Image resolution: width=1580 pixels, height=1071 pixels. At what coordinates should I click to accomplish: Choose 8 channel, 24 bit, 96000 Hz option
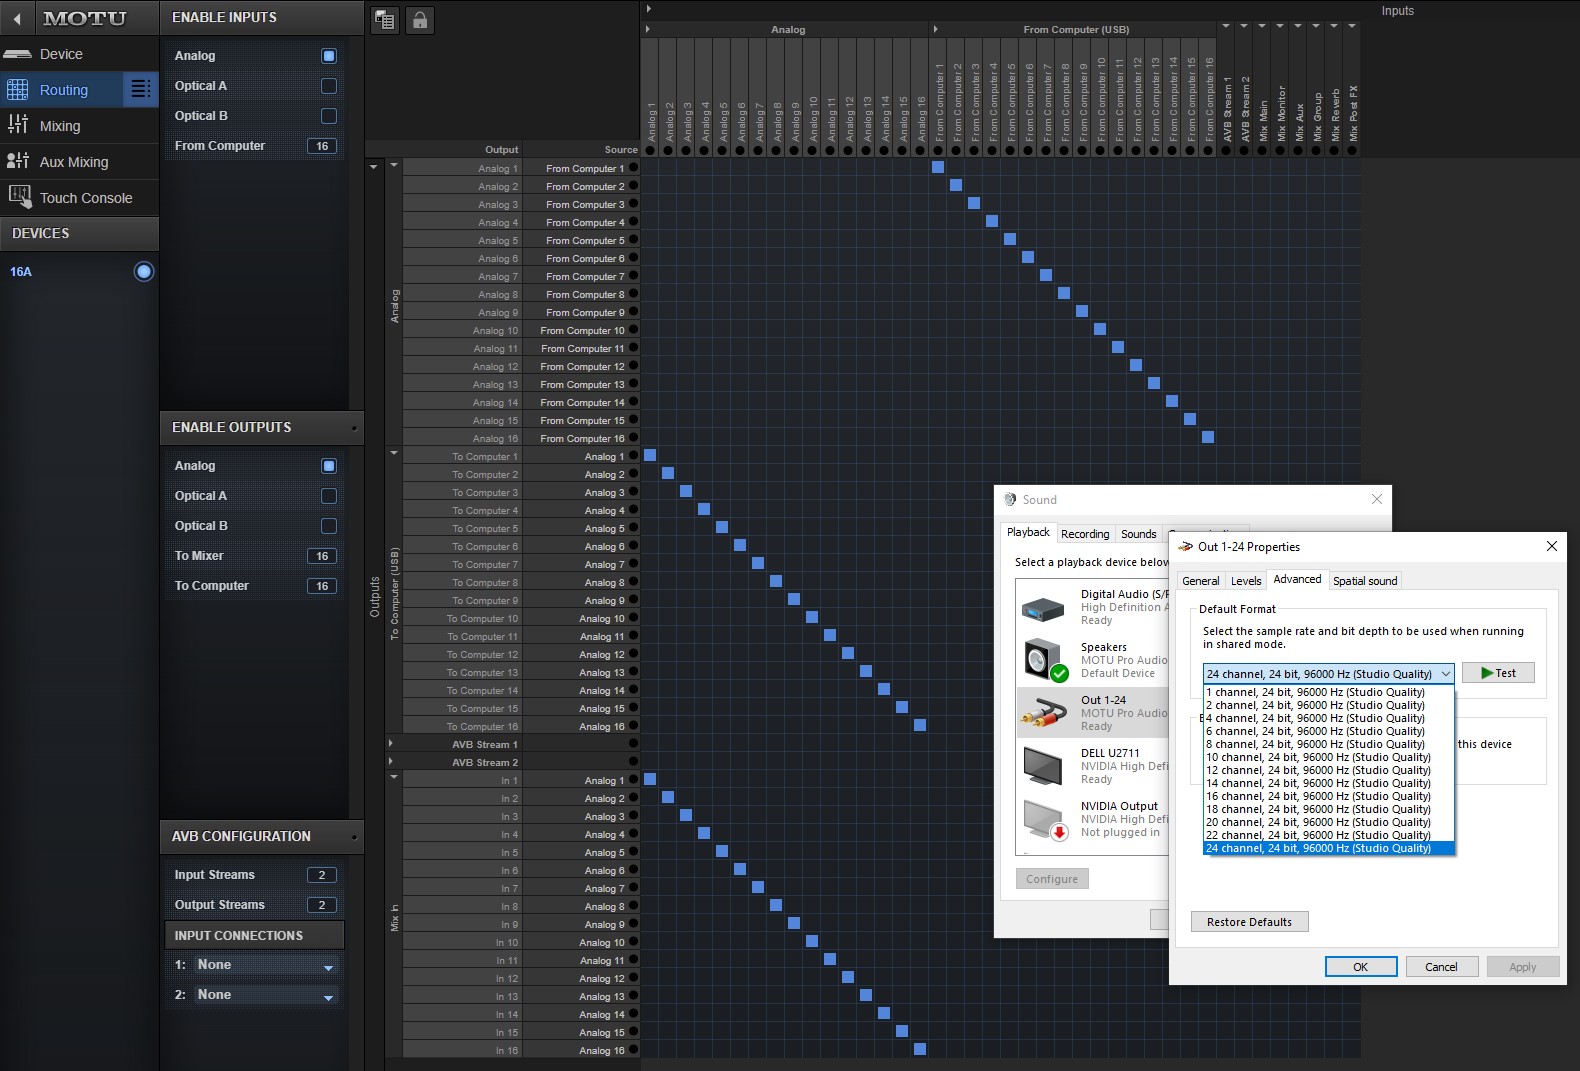[1328, 744]
